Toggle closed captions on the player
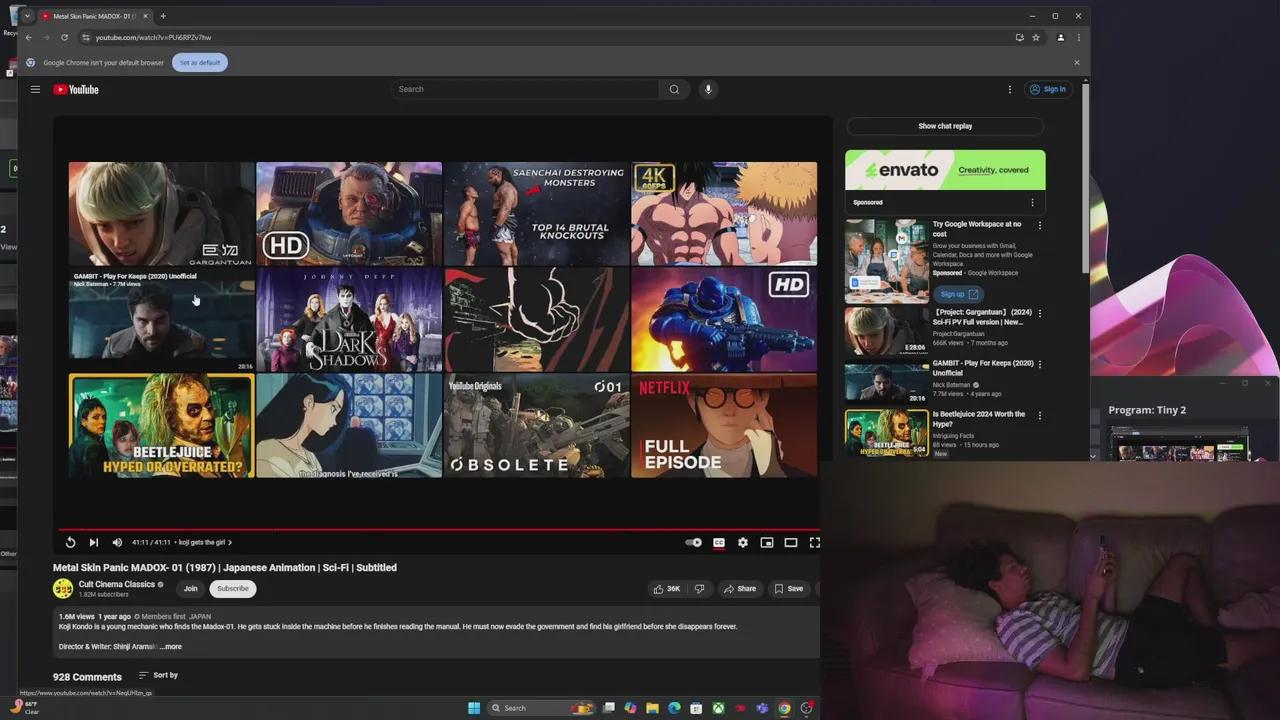 pos(718,542)
